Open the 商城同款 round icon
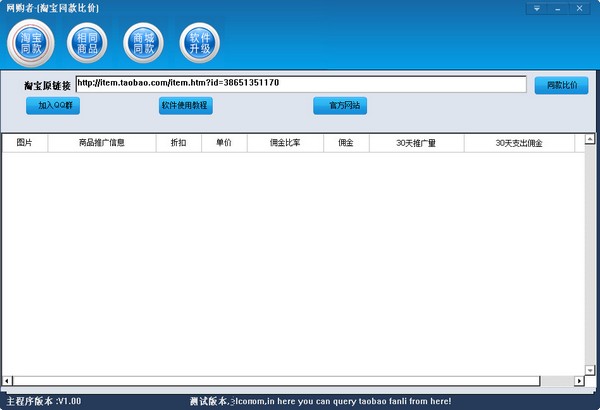 pyautogui.click(x=143, y=43)
